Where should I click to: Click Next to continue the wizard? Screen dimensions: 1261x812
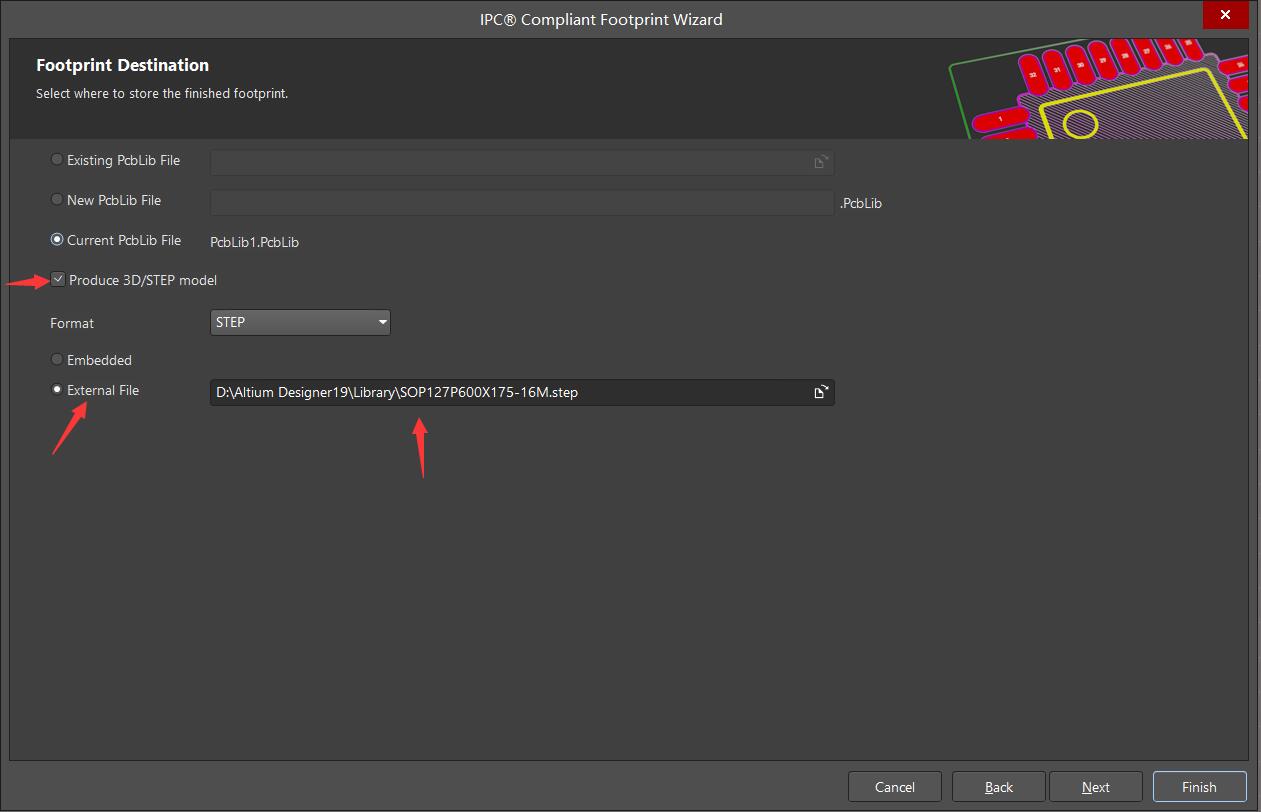point(1096,787)
